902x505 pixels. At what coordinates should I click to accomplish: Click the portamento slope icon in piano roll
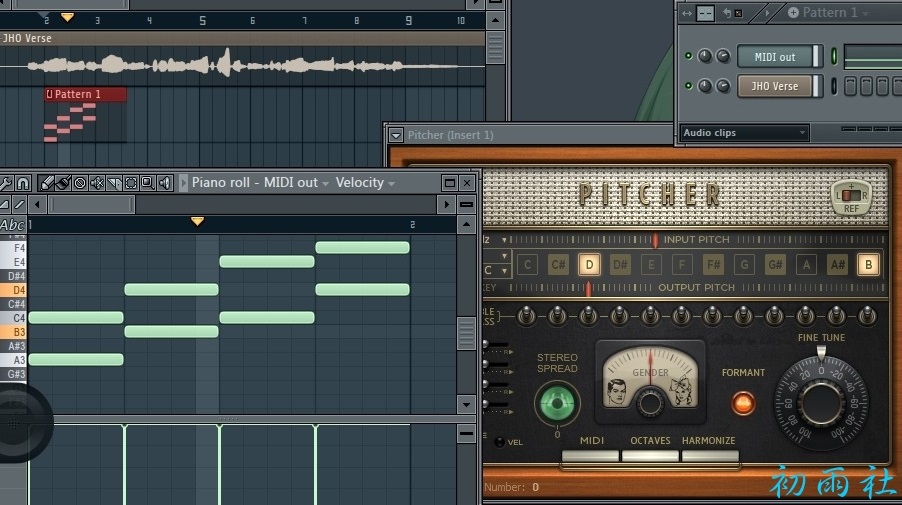[x=5, y=204]
